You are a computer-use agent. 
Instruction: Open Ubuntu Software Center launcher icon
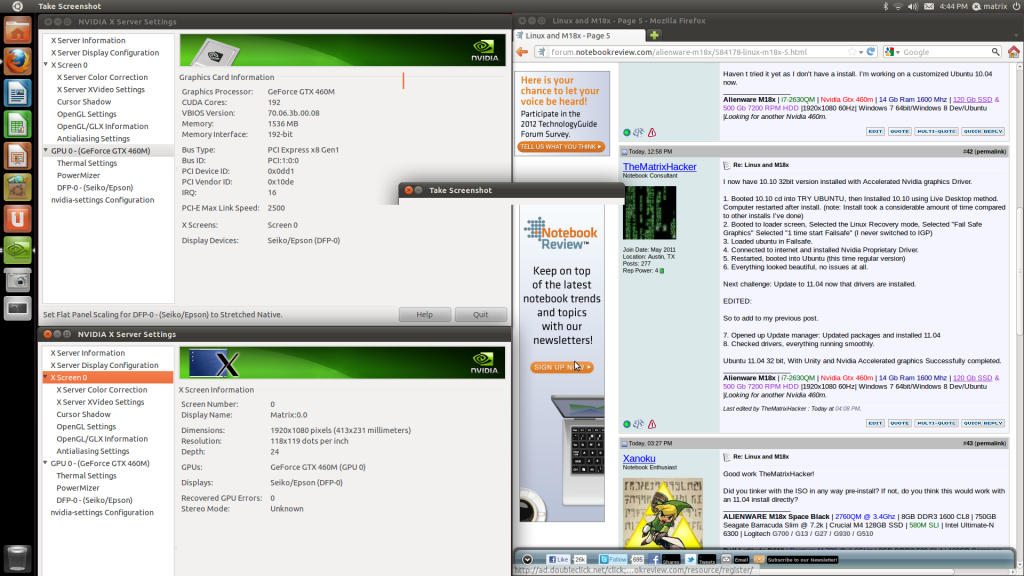point(18,187)
